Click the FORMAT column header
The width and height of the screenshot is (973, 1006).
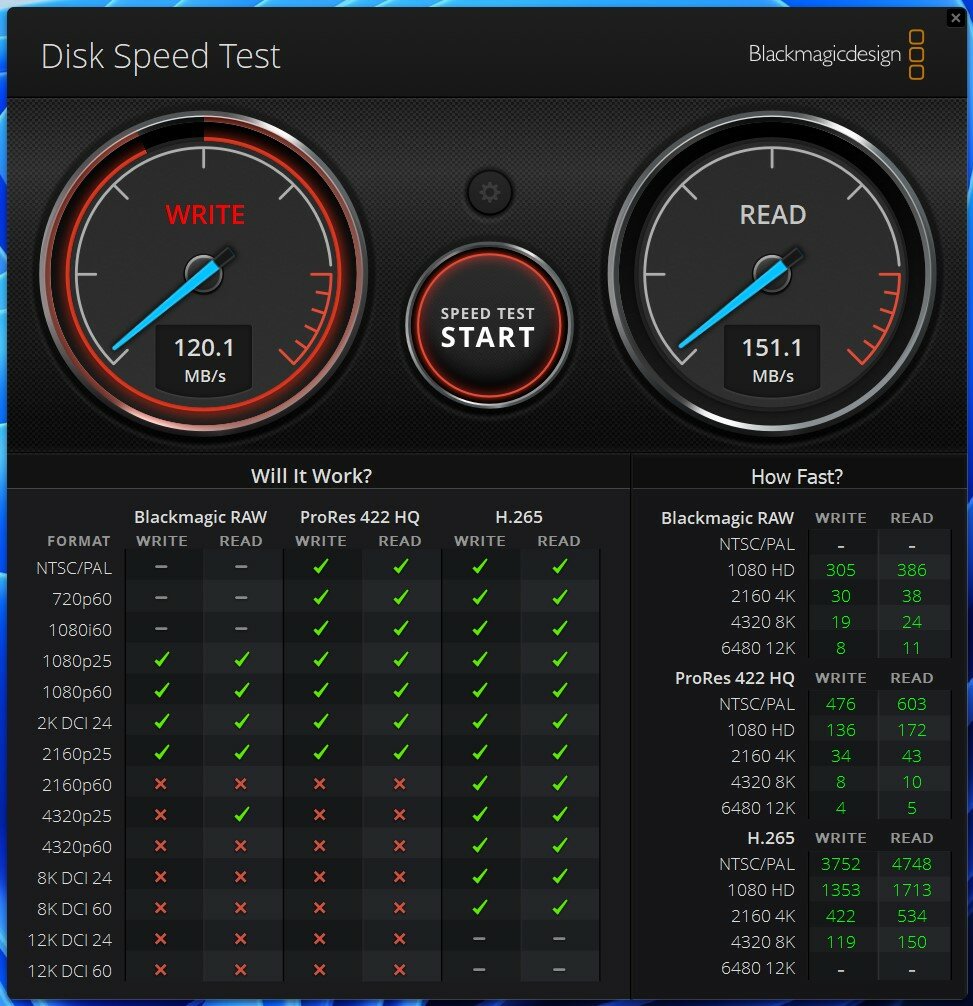(x=79, y=541)
